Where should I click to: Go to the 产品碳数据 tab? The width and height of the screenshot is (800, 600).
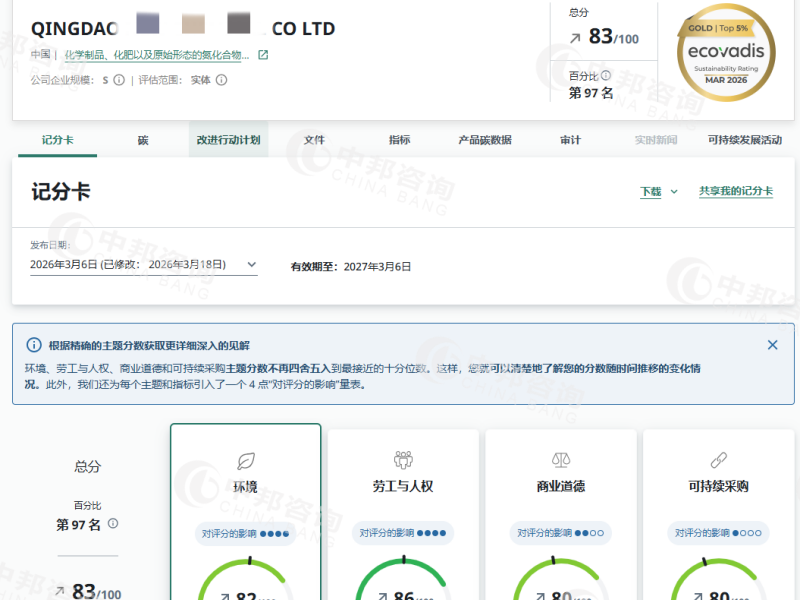click(x=484, y=140)
